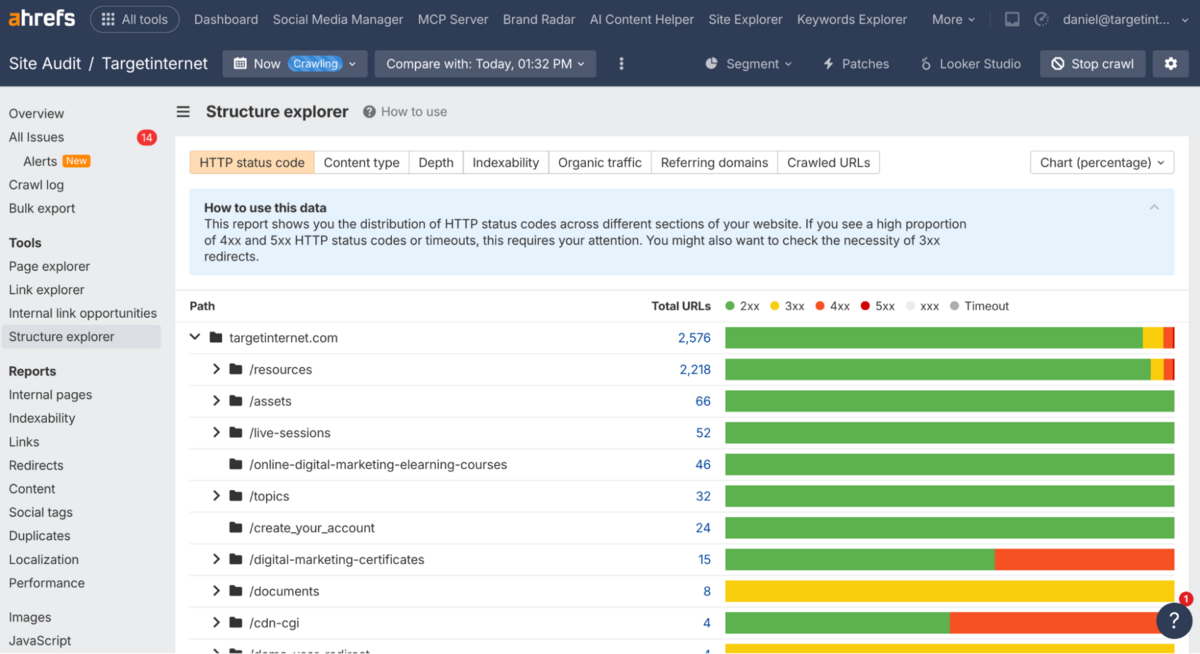The width and height of the screenshot is (1200, 654).
Task: Open the account menu daniel@targetint...
Action: (x=1127, y=19)
